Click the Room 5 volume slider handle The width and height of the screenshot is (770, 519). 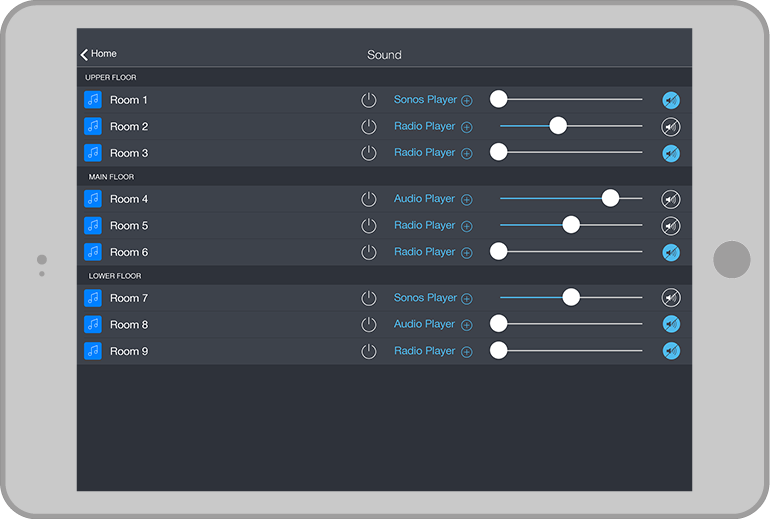[571, 225]
